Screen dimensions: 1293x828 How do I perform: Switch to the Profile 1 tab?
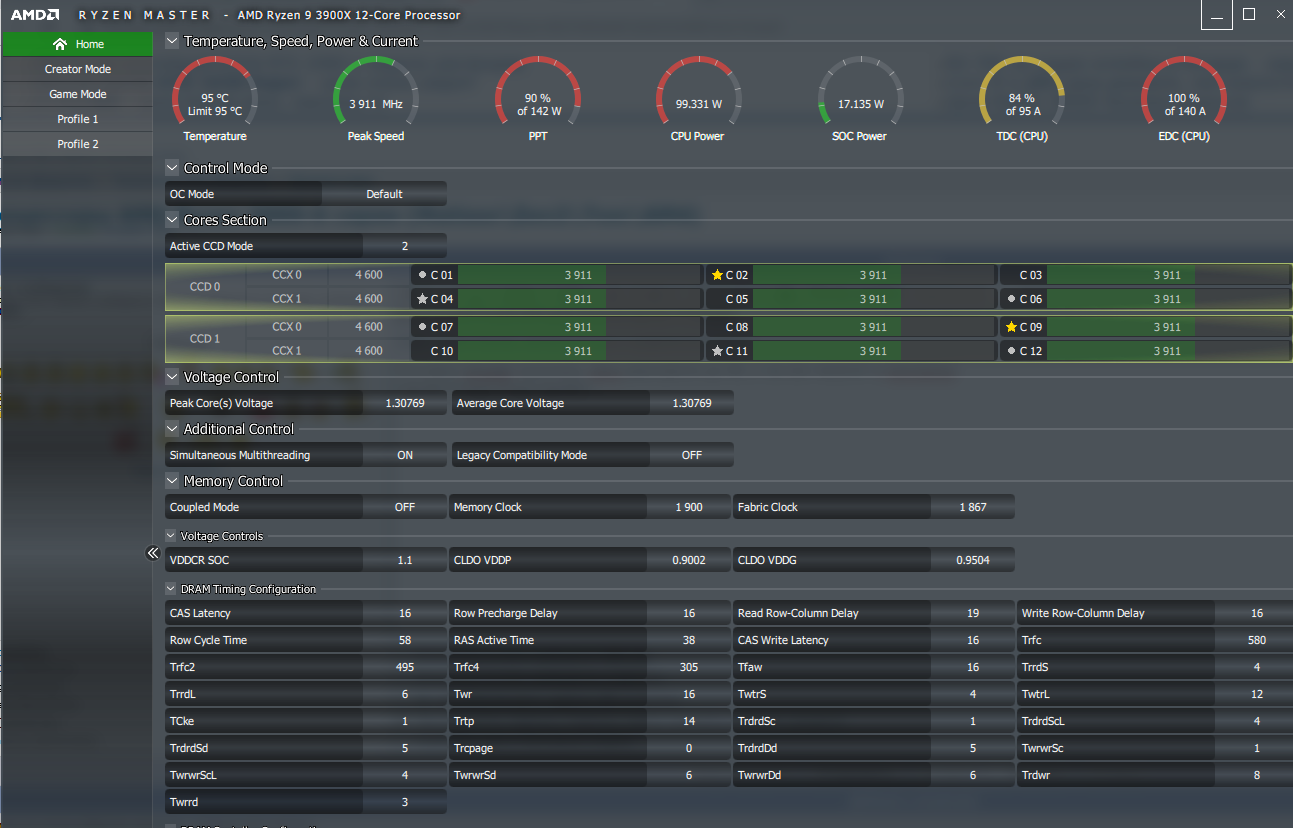tap(77, 119)
